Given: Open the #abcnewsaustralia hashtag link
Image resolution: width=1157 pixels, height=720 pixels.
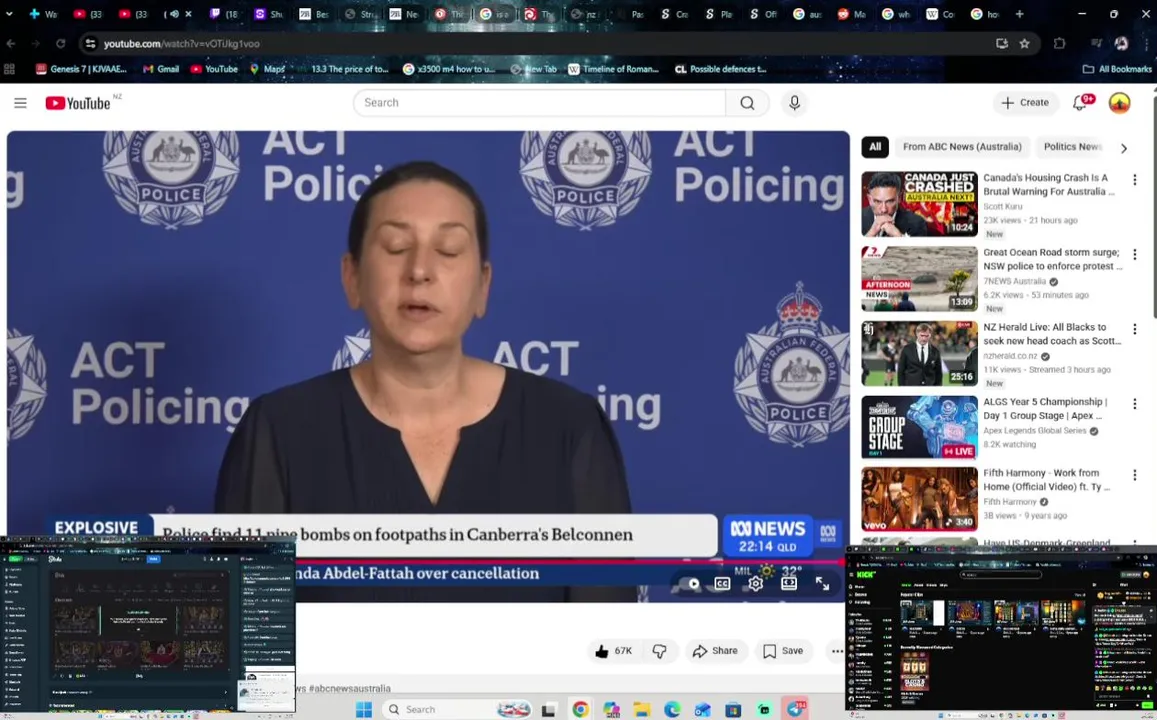Looking at the screenshot, I should pyautogui.click(x=350, y=688).
